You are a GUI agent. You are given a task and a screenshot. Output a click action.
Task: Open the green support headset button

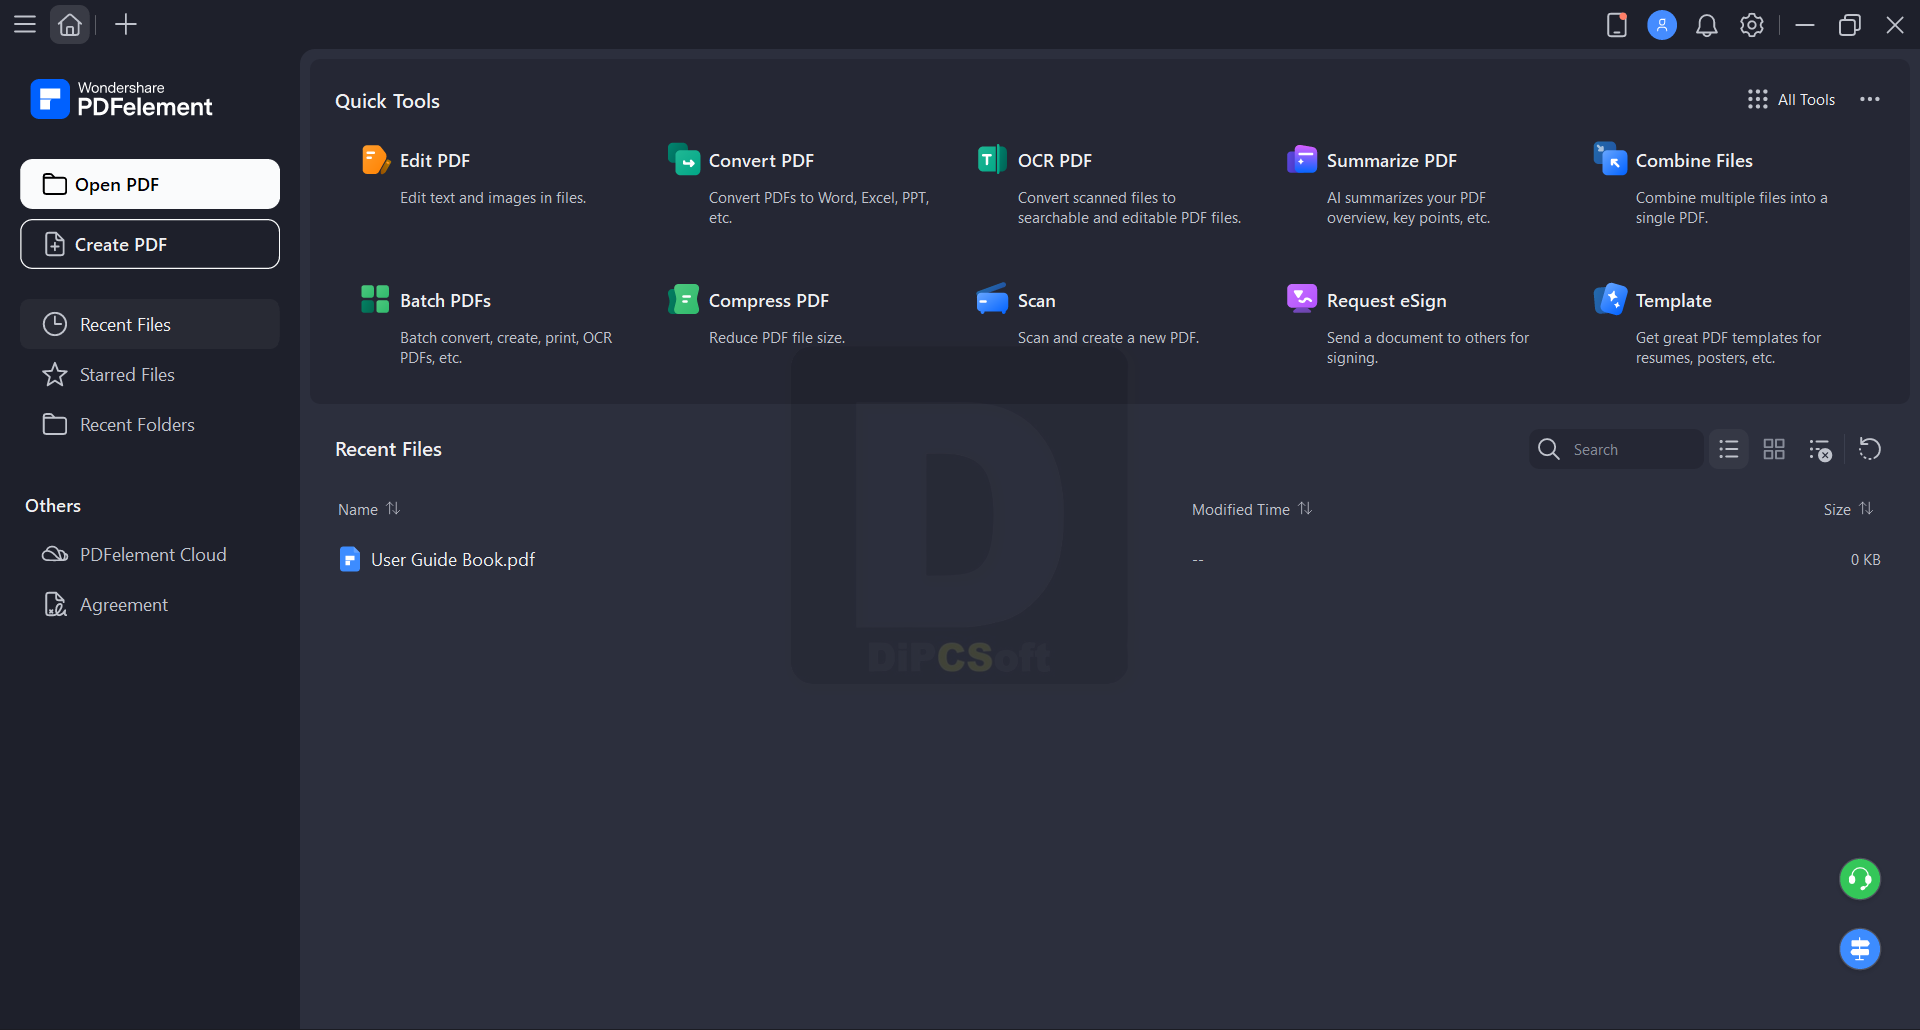pos(1860,879)
